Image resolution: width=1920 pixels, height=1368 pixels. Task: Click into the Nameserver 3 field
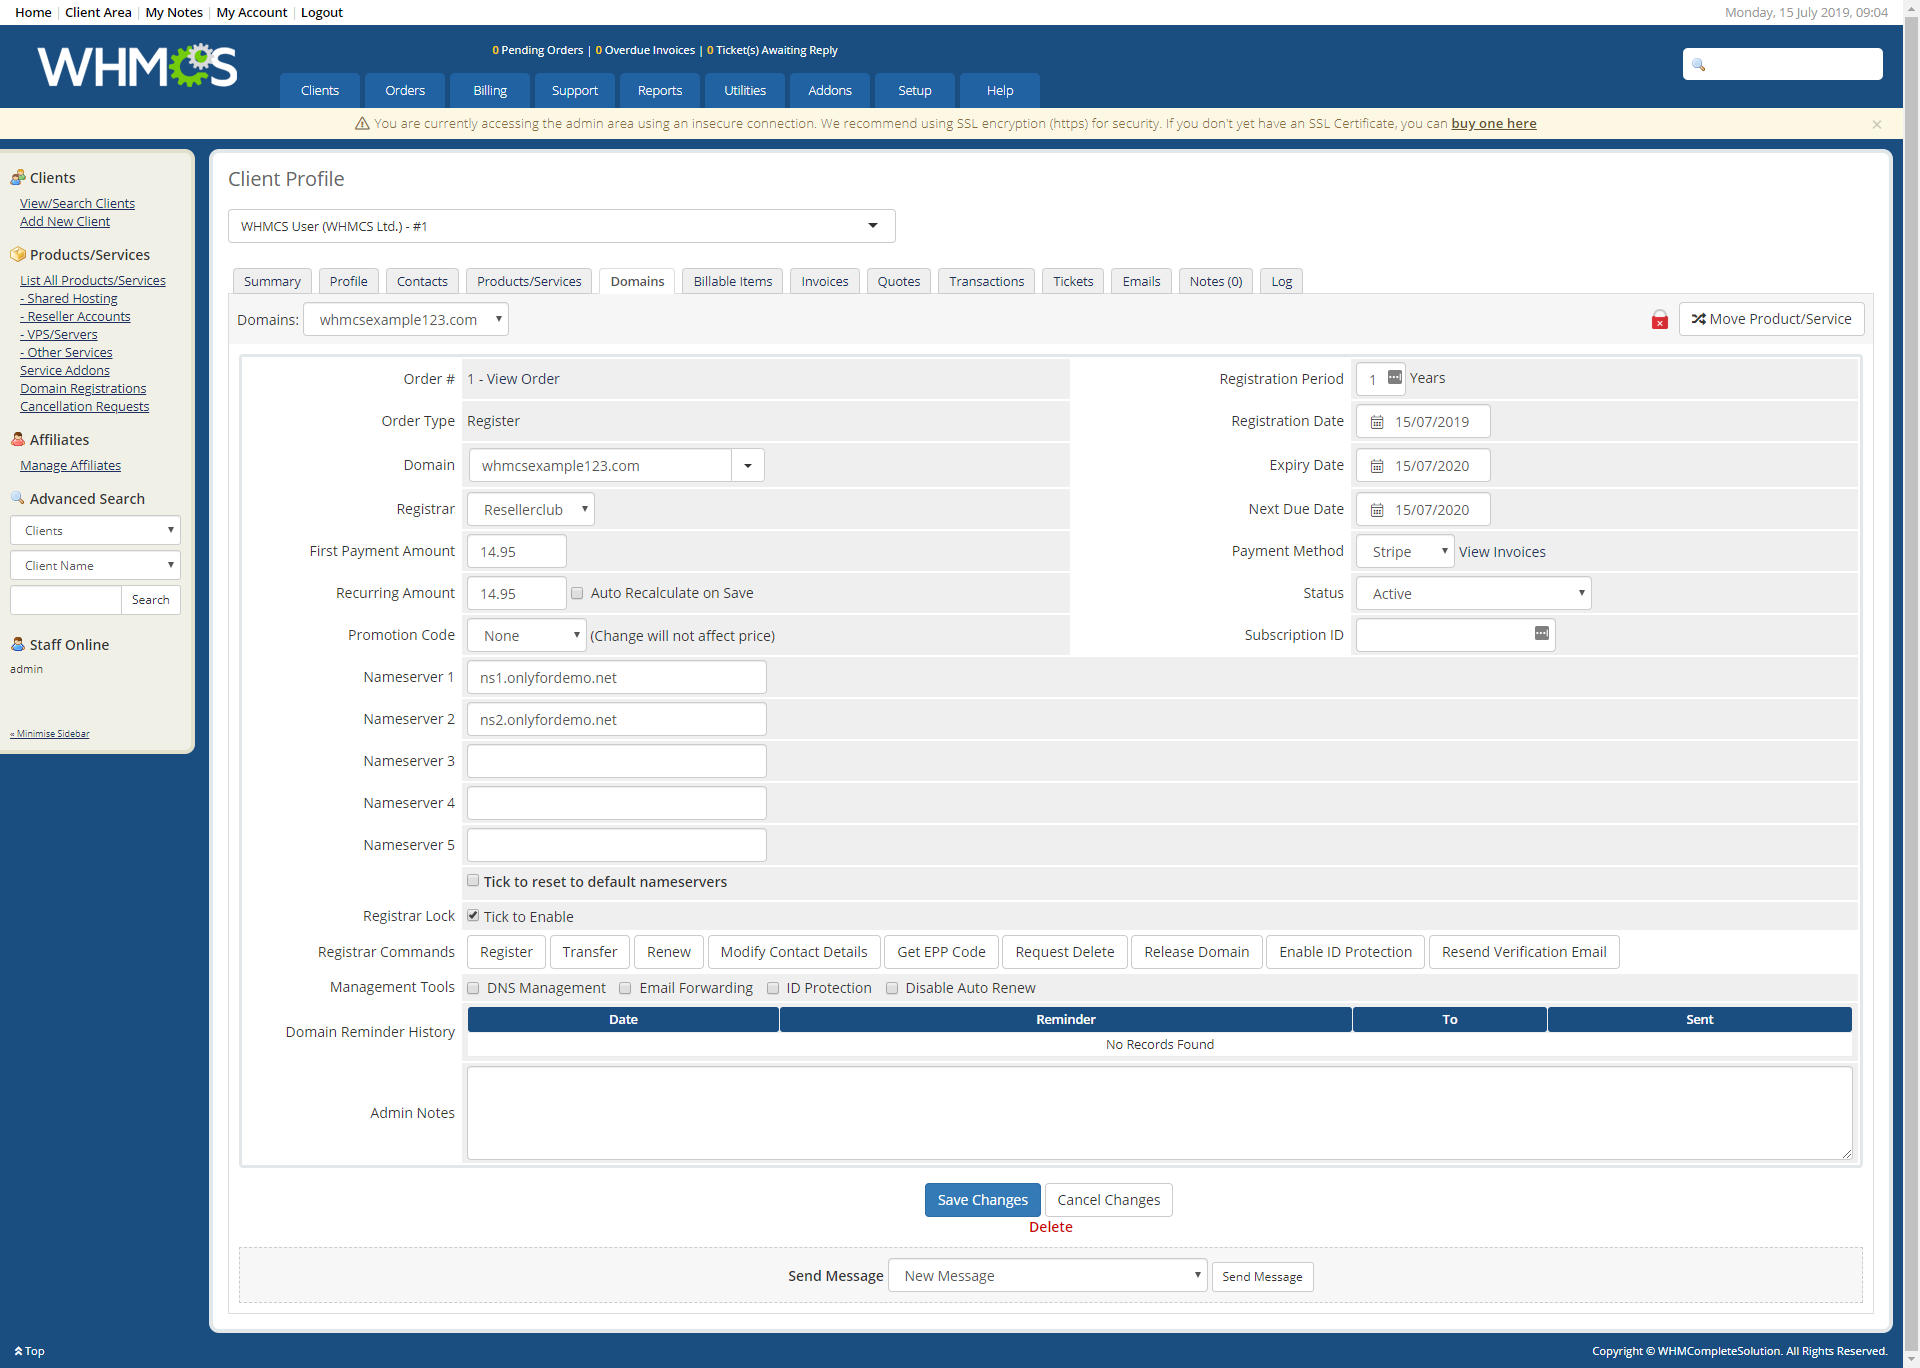tap(617, 762)
